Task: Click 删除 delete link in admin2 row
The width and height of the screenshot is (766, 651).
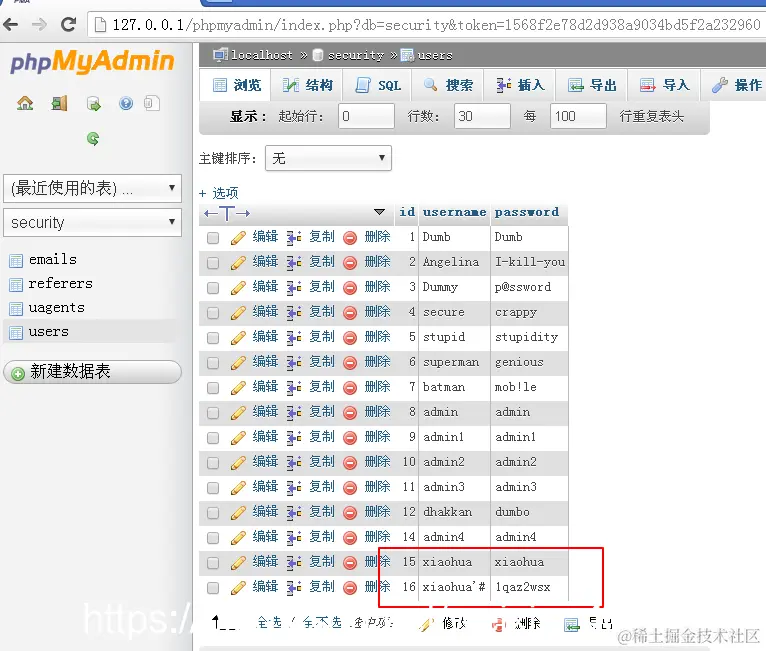Action: [377, 462]
